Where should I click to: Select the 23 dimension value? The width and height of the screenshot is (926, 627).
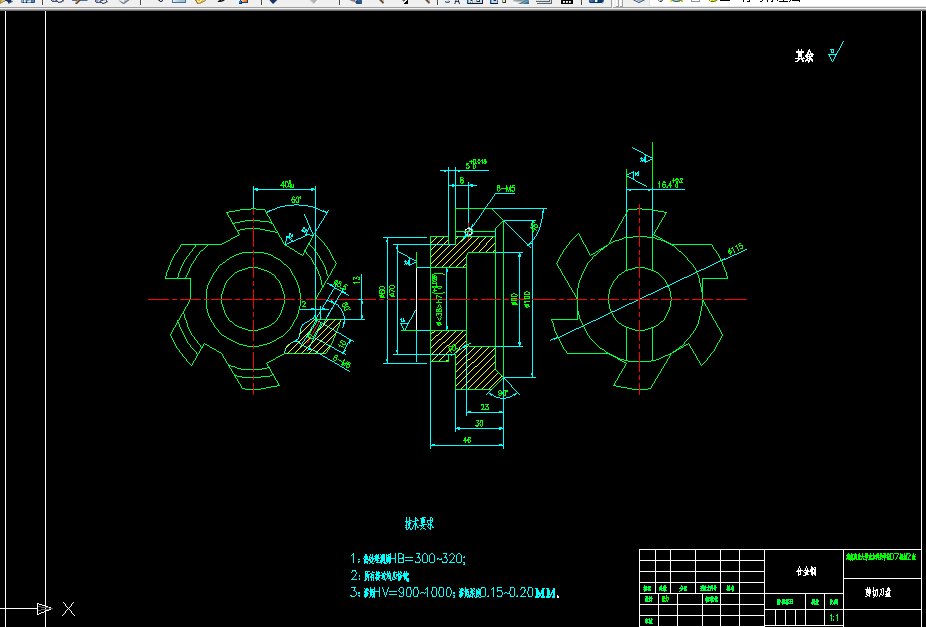485,407
